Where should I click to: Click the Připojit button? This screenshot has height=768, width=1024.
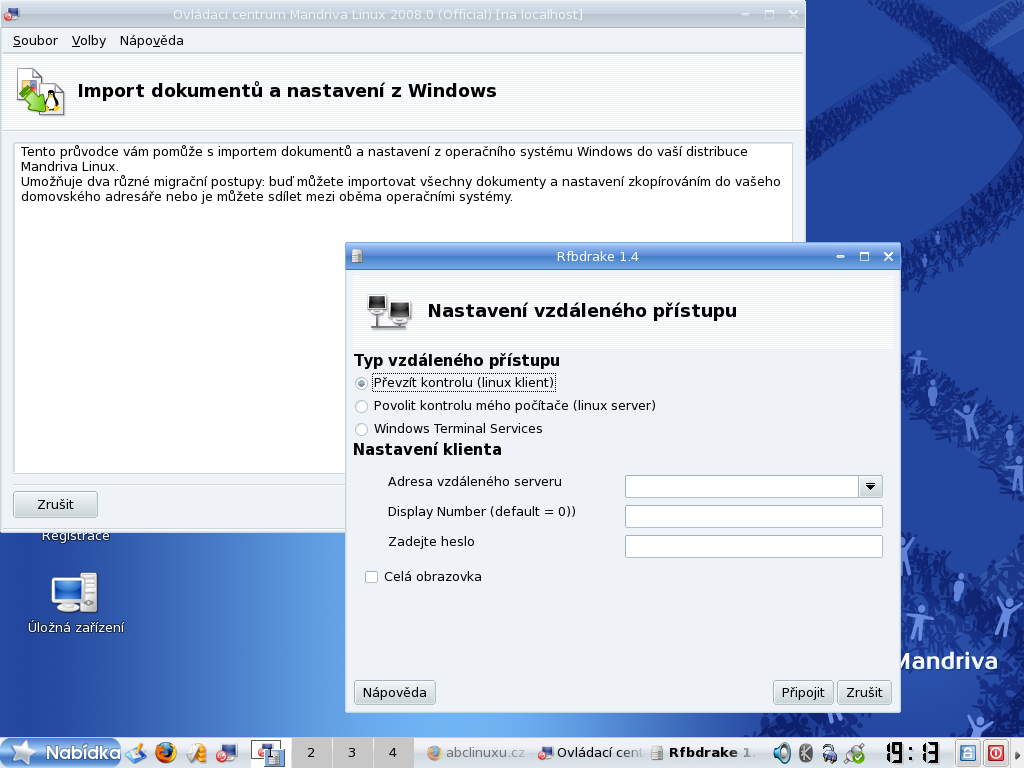point(803,692)
